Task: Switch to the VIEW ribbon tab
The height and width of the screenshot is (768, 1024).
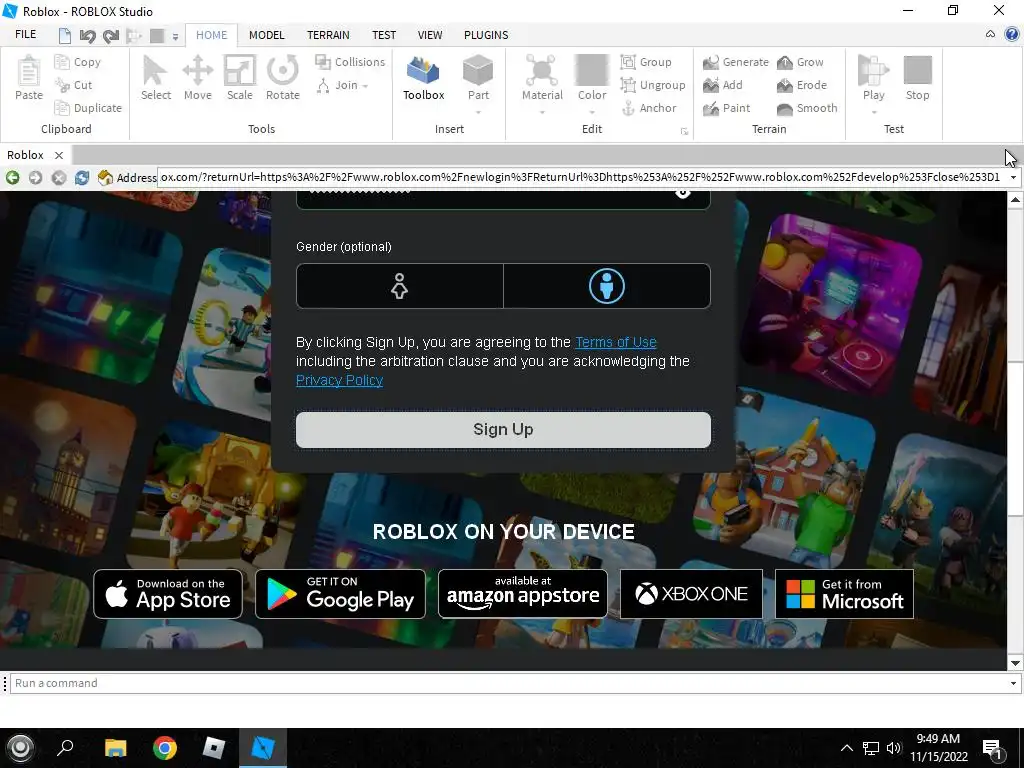Action: click(430, 35)
